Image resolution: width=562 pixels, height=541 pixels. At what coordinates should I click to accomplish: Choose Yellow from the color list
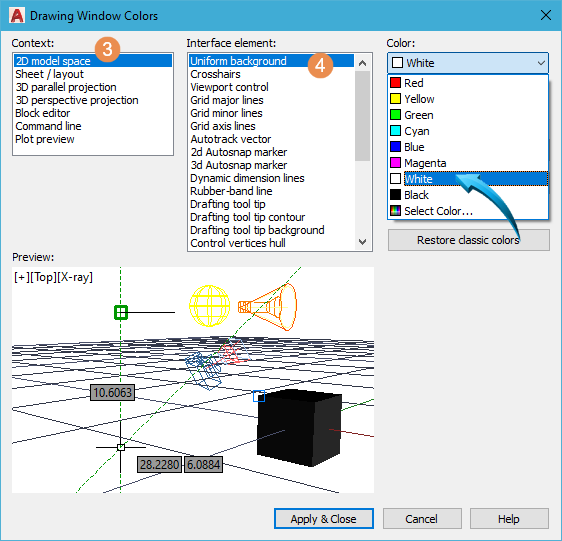point(468,99)
